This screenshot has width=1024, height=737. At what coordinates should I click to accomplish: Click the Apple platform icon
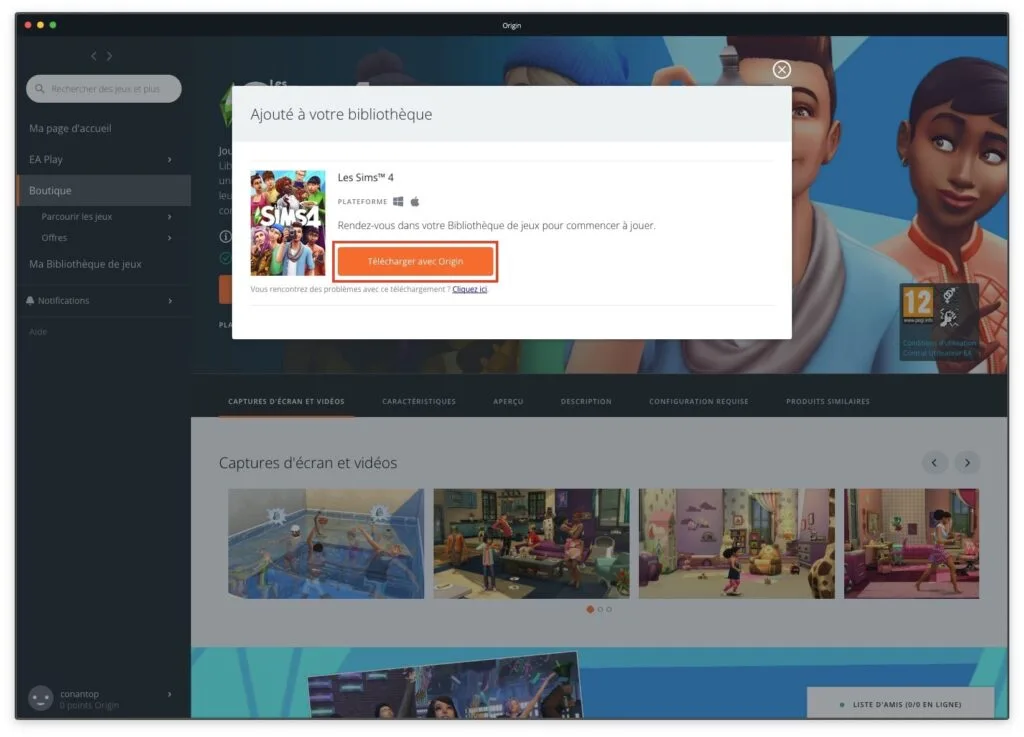(x=415, y=201)
